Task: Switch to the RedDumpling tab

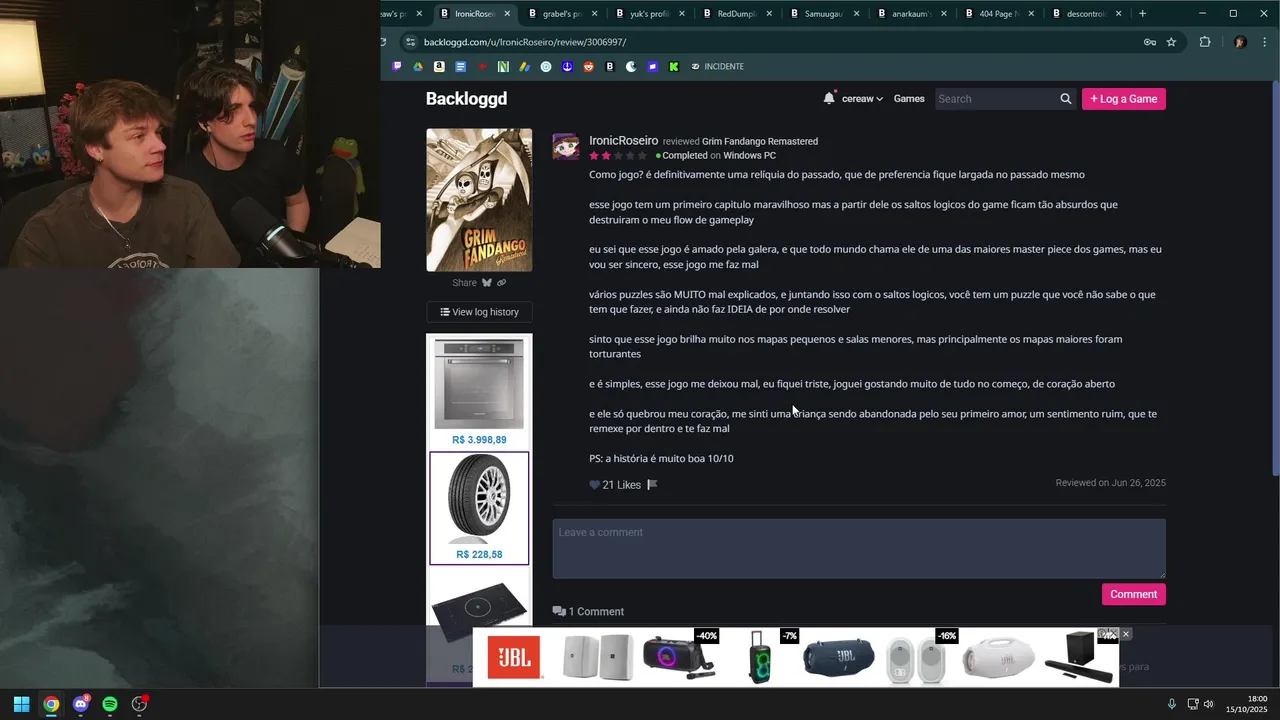Action: (738, 14)
